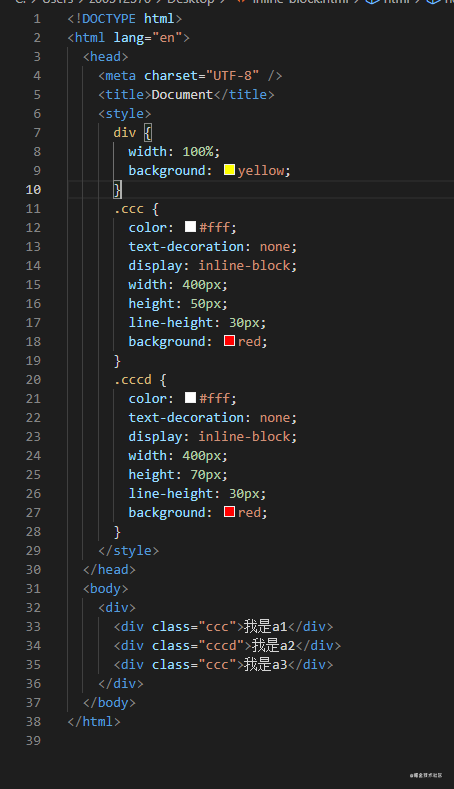Click "display: inline-block;" on line 14
The width and height of the screenshot is (454, 789).
pyautogui.click(x=213, y=266)
